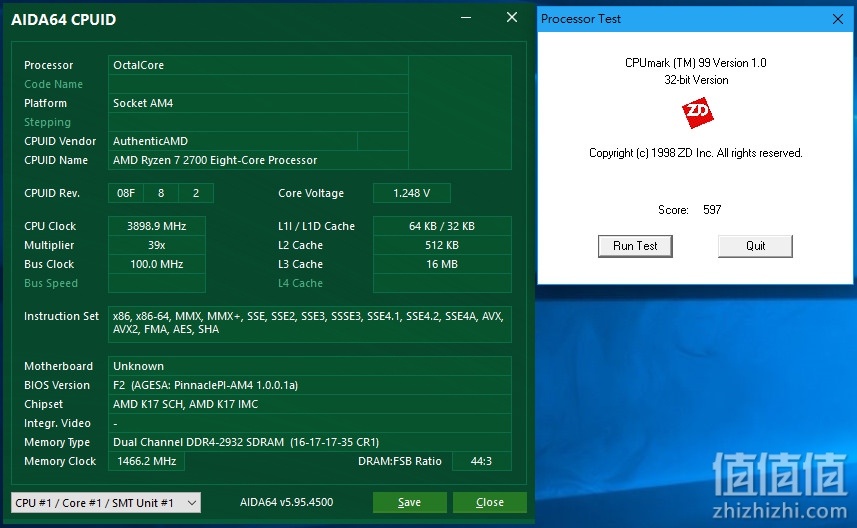This screenshot has width=857, height=528.
Task: Click the Close button in AIDA64 CPUID
Action: tap(490, 502)
